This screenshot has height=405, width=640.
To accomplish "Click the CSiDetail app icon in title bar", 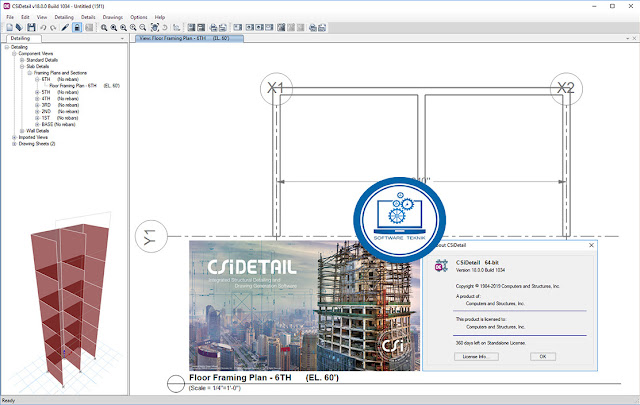I will (x=6, y=6).
